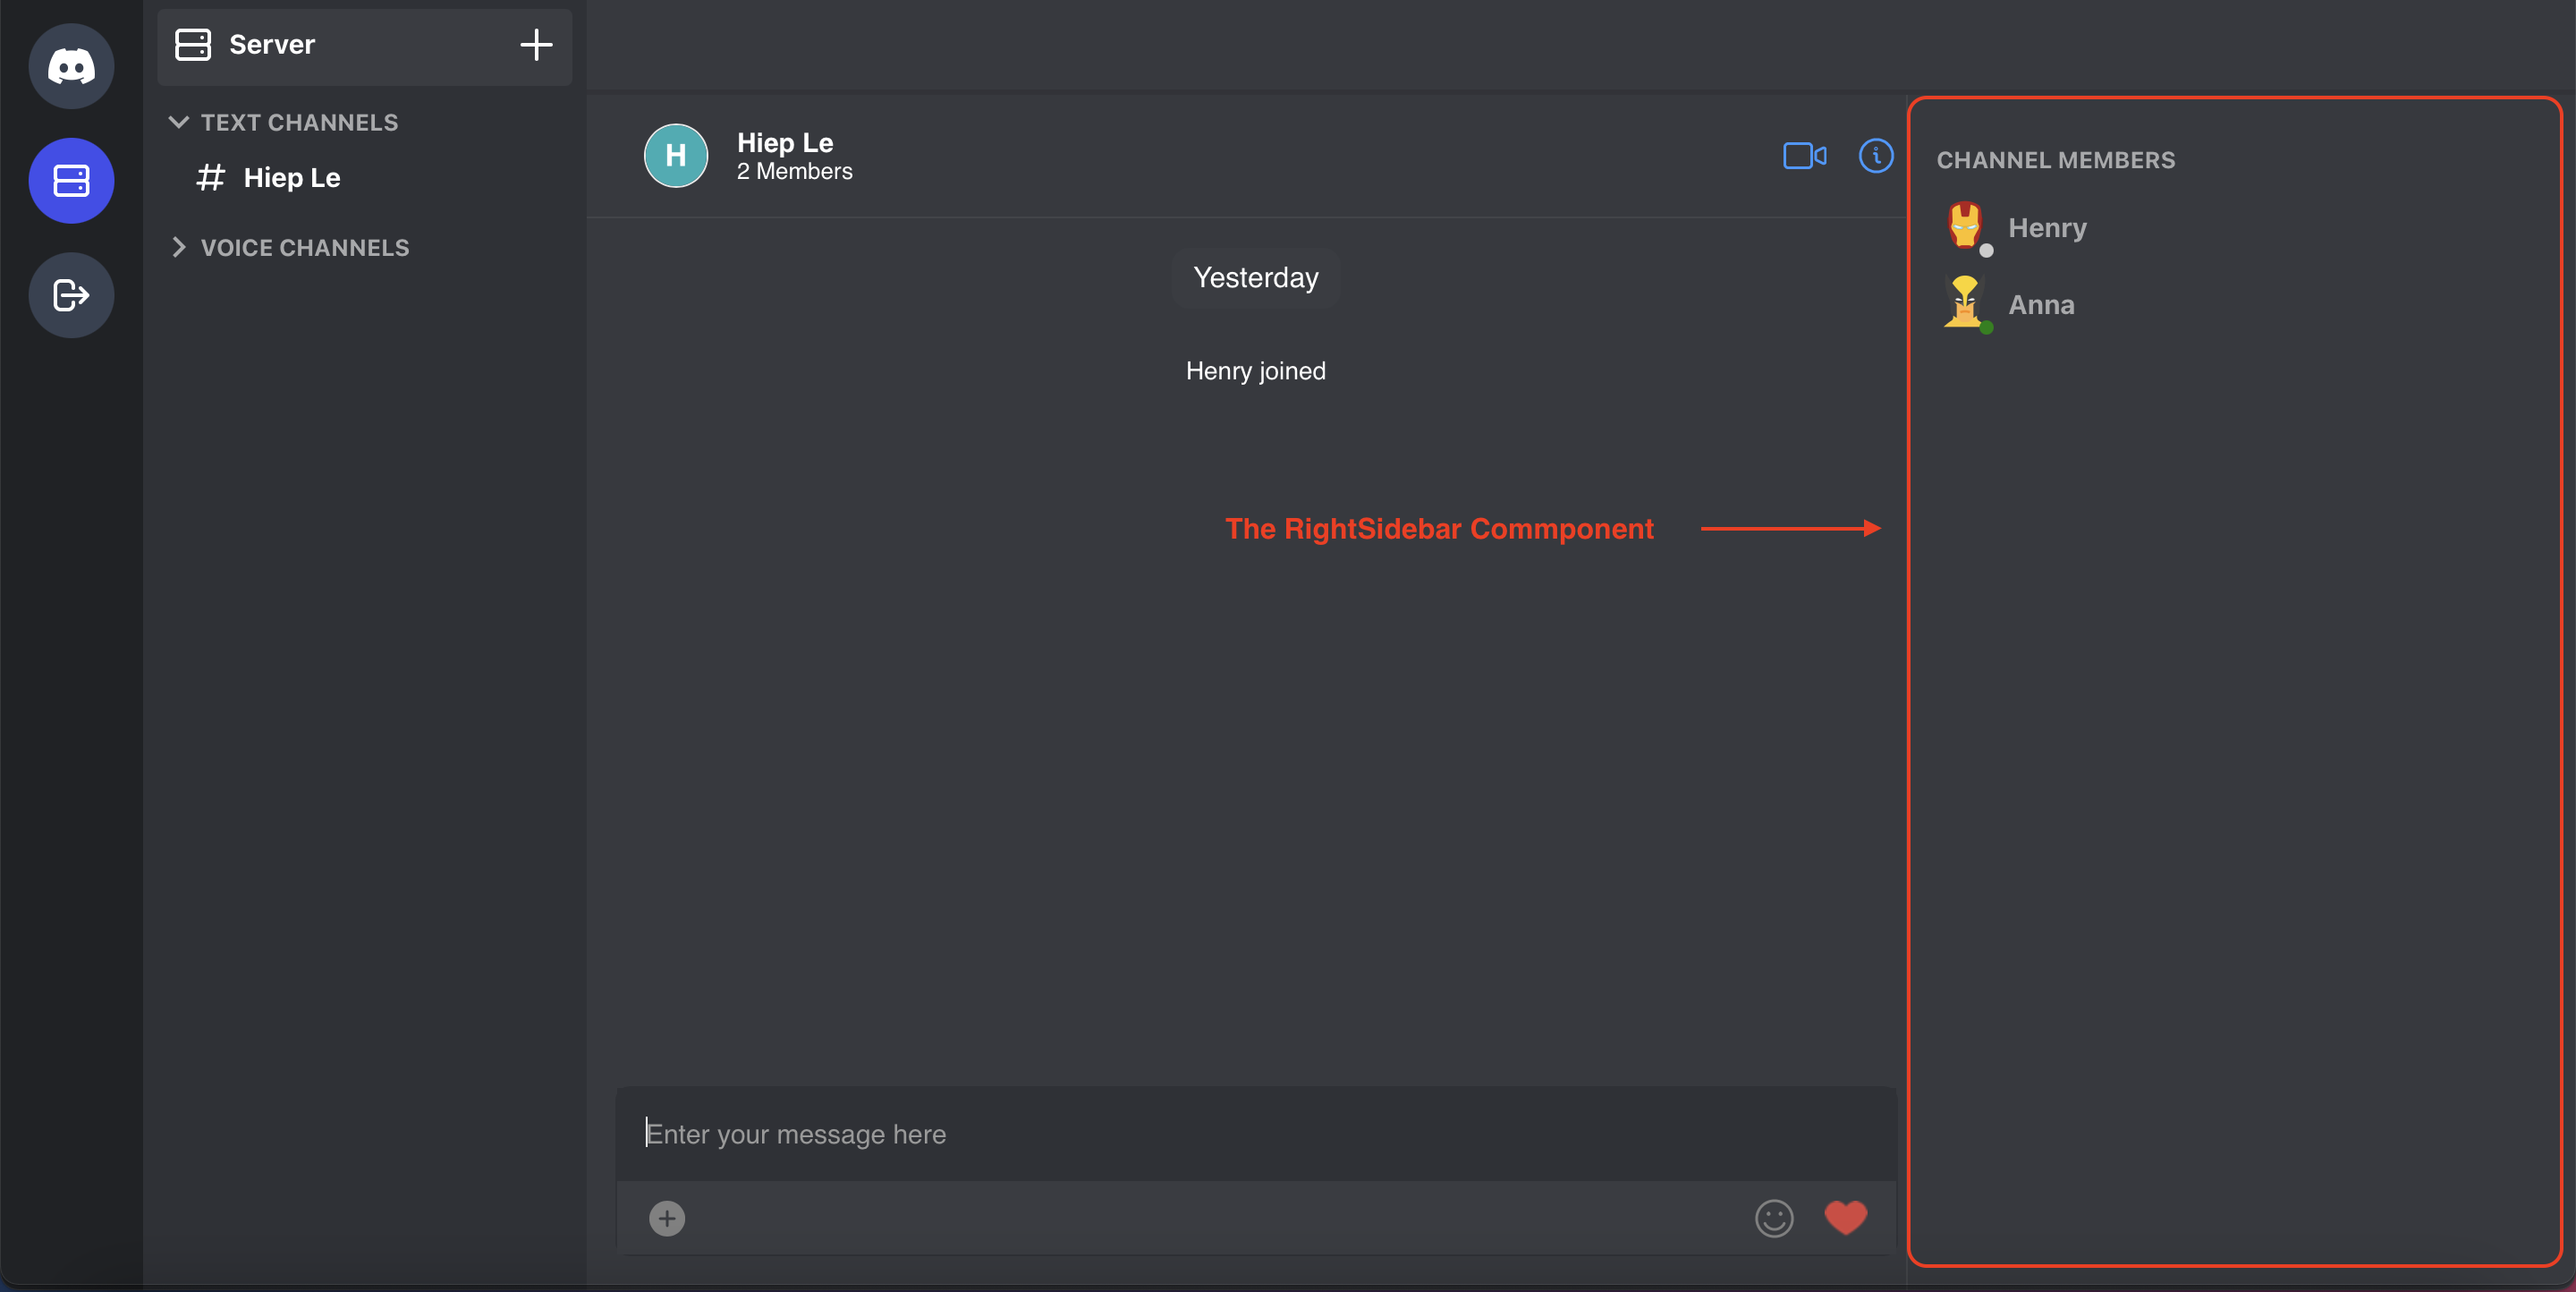Click the logout/leave icon in sidebar
Viewport: 2576px width, 1292px height.
coord(72,295)
